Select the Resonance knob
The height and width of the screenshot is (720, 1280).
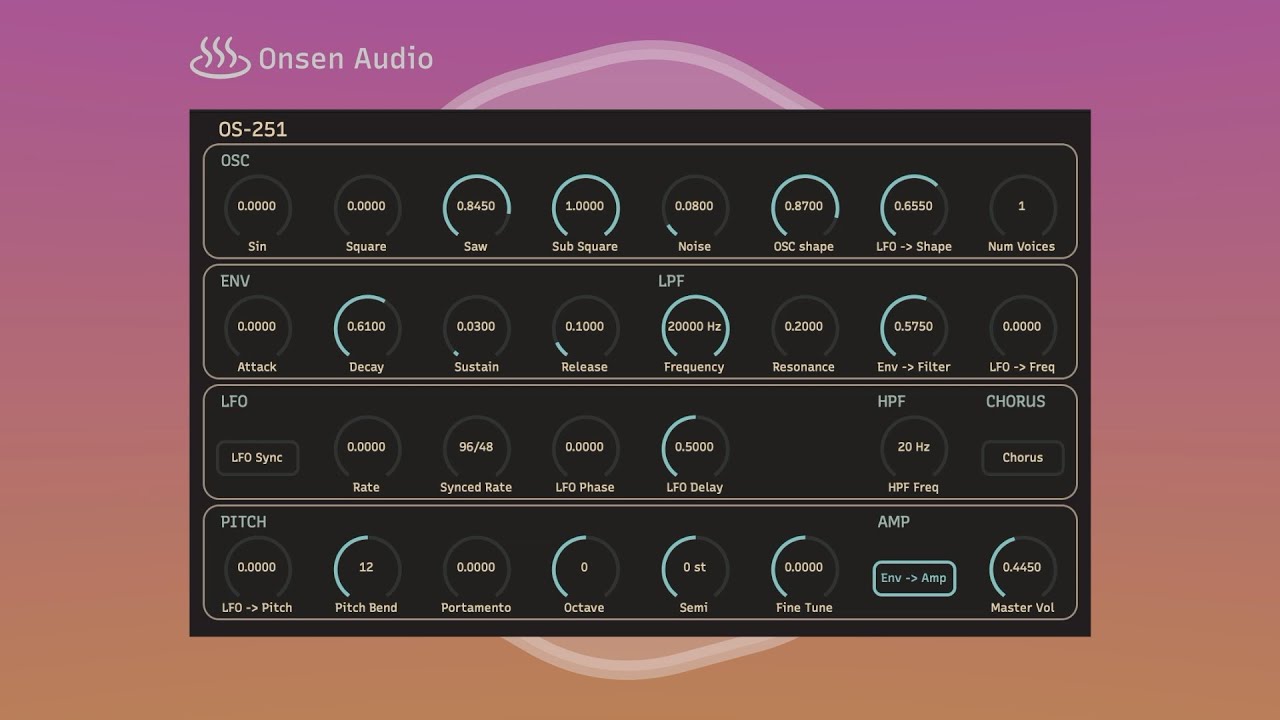(804, 327)
